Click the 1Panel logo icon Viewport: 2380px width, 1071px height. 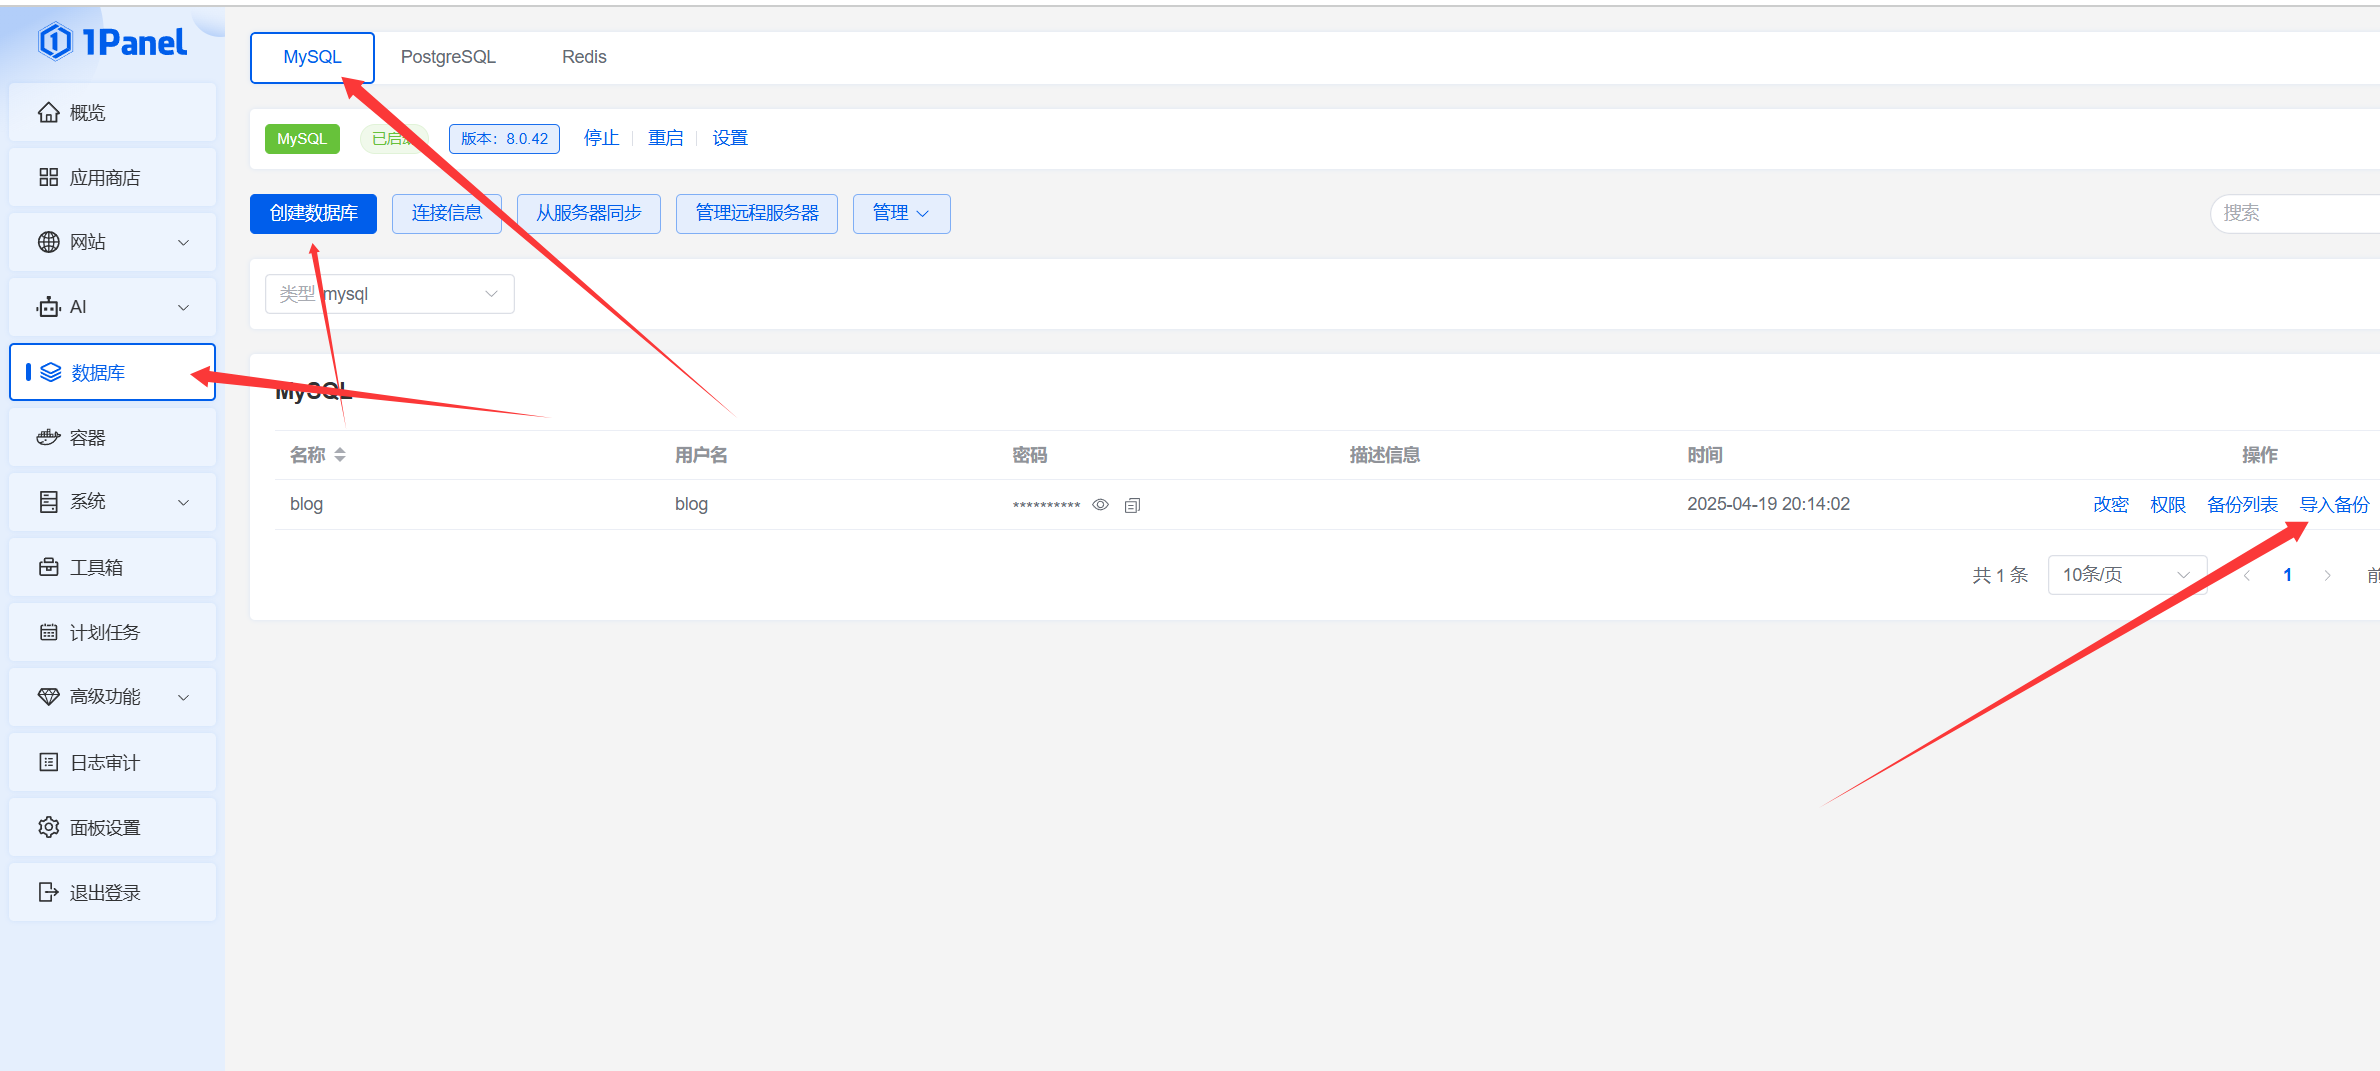click(55, 42)
